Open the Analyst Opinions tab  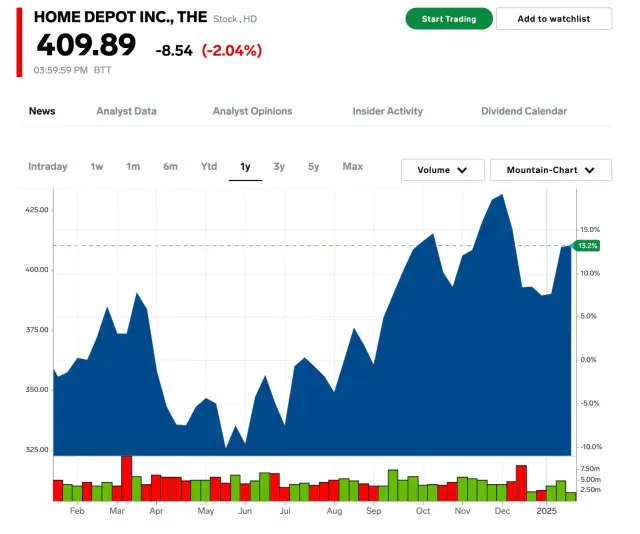click(252, 111)
